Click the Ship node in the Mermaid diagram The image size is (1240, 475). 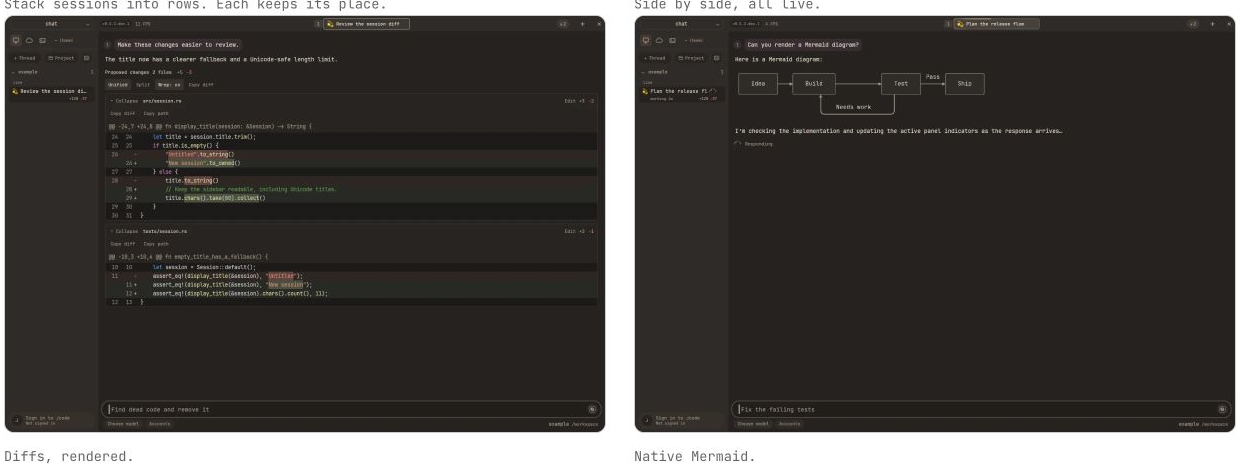click(x=964, y=84)
